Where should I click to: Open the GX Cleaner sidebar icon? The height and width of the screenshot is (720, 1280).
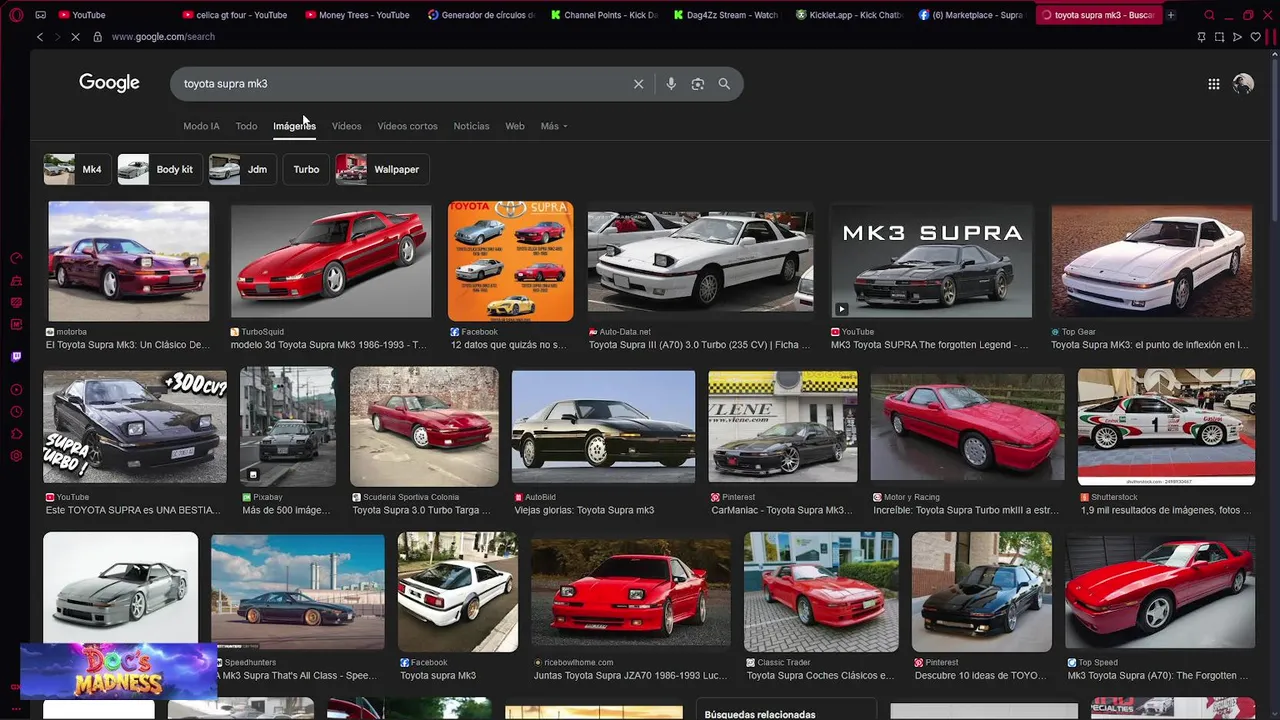pyautogui.click(x=16, y=280)
